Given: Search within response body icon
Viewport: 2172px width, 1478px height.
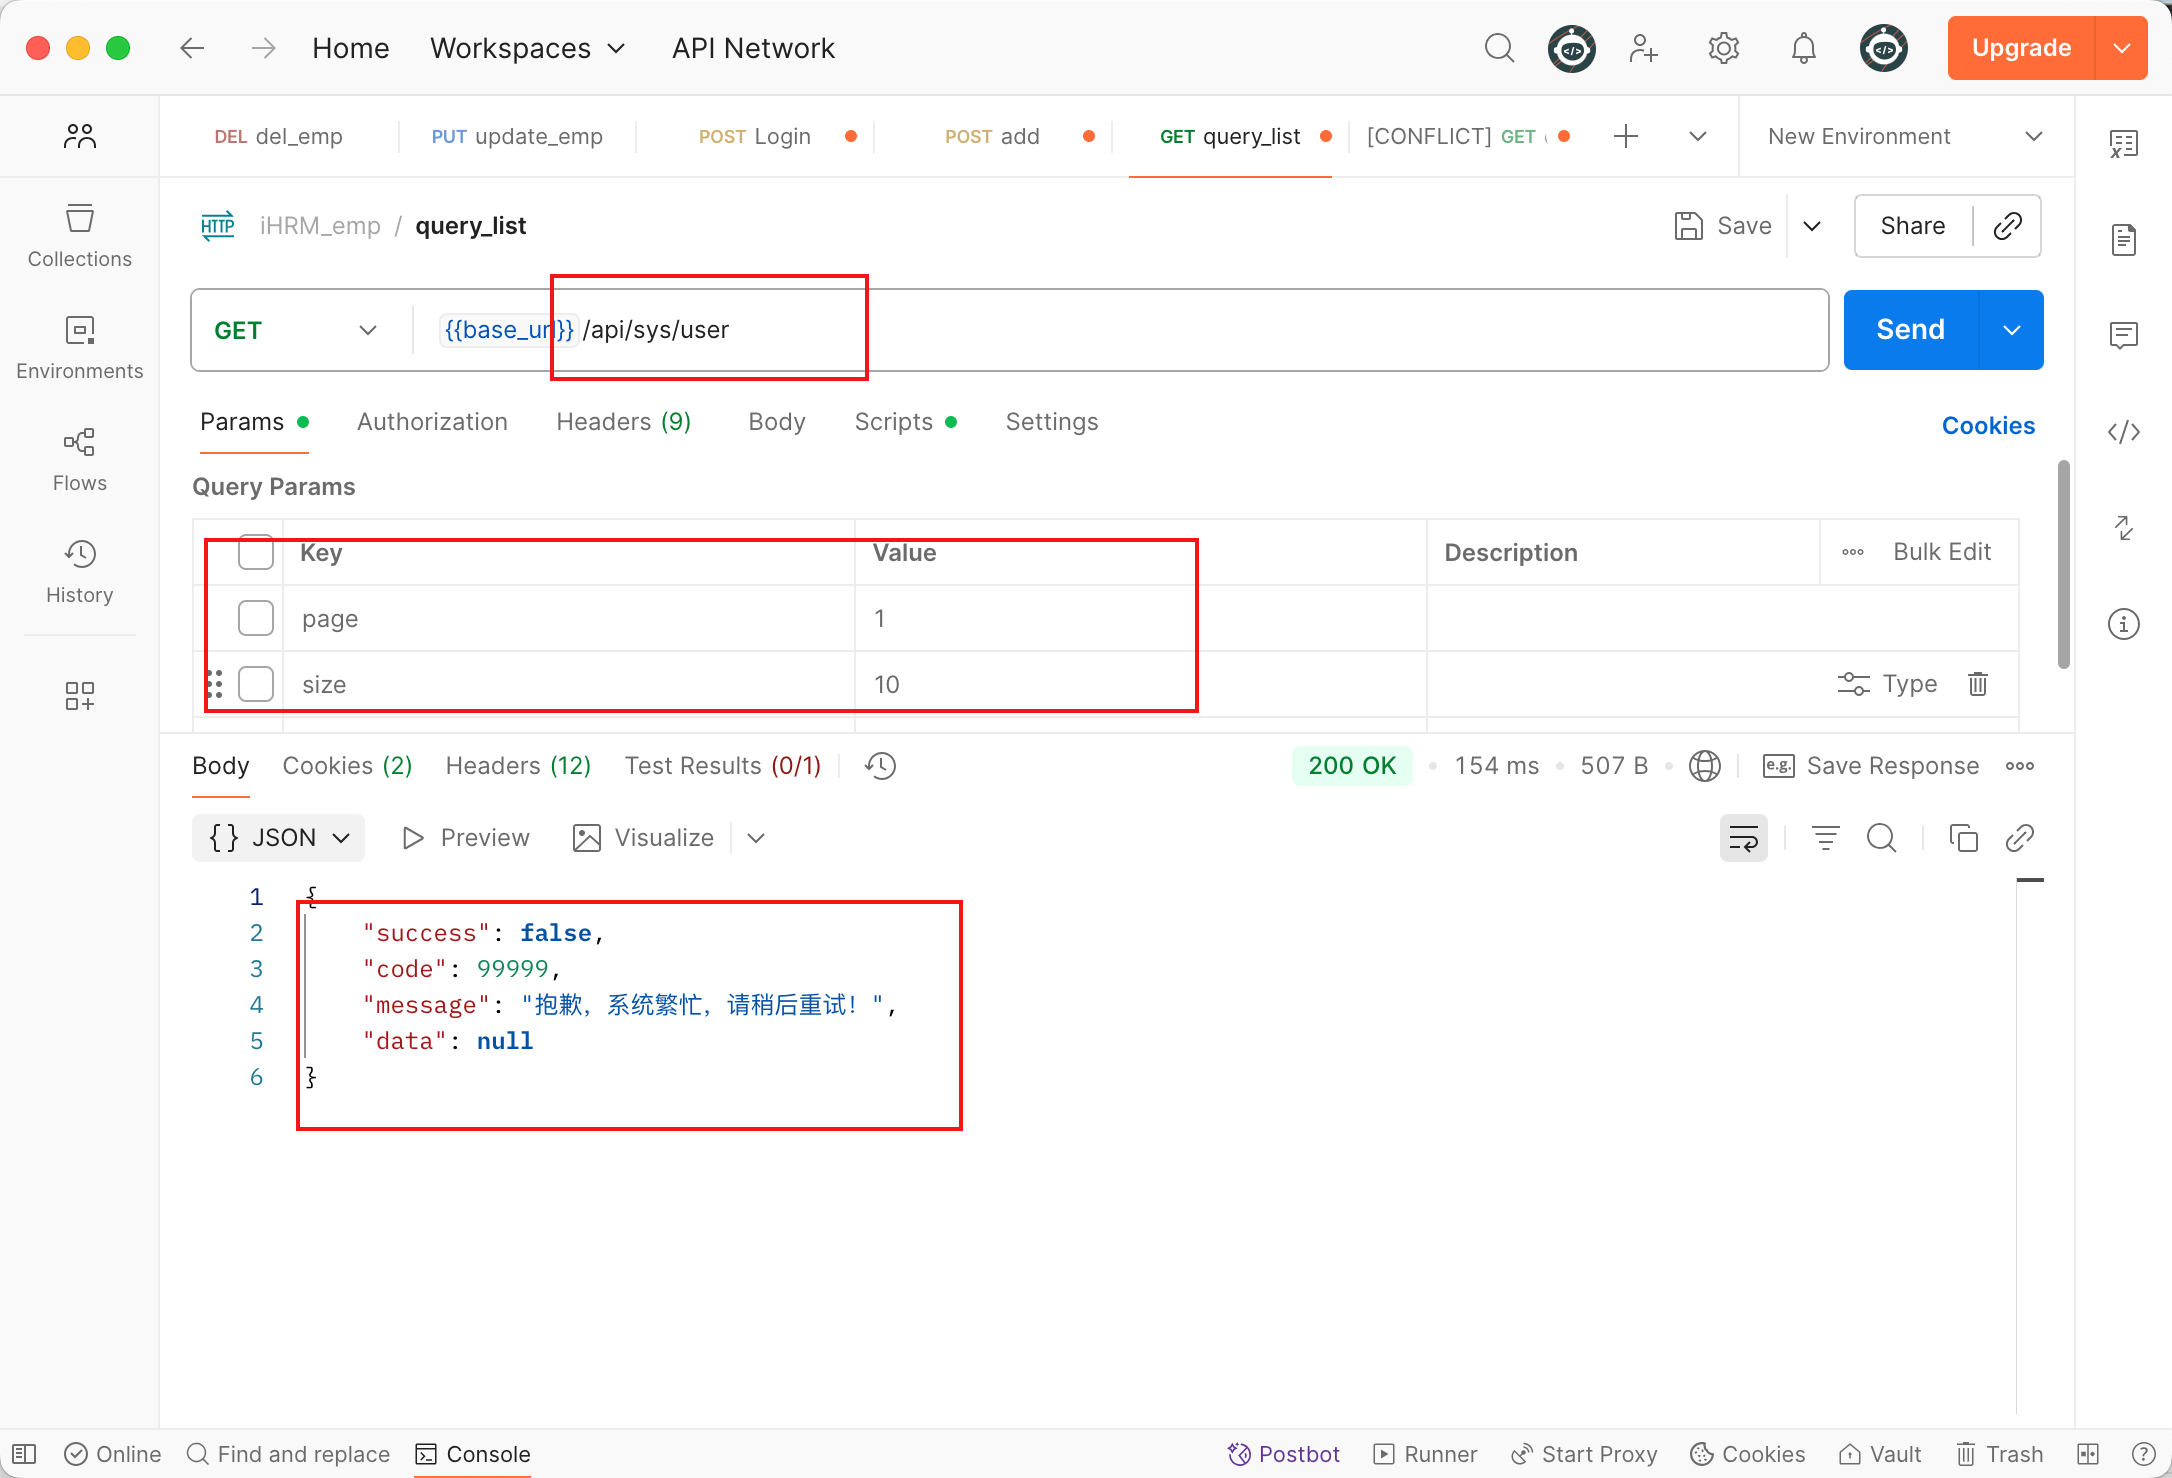Looking at the screenshot, I should 1881,838.
